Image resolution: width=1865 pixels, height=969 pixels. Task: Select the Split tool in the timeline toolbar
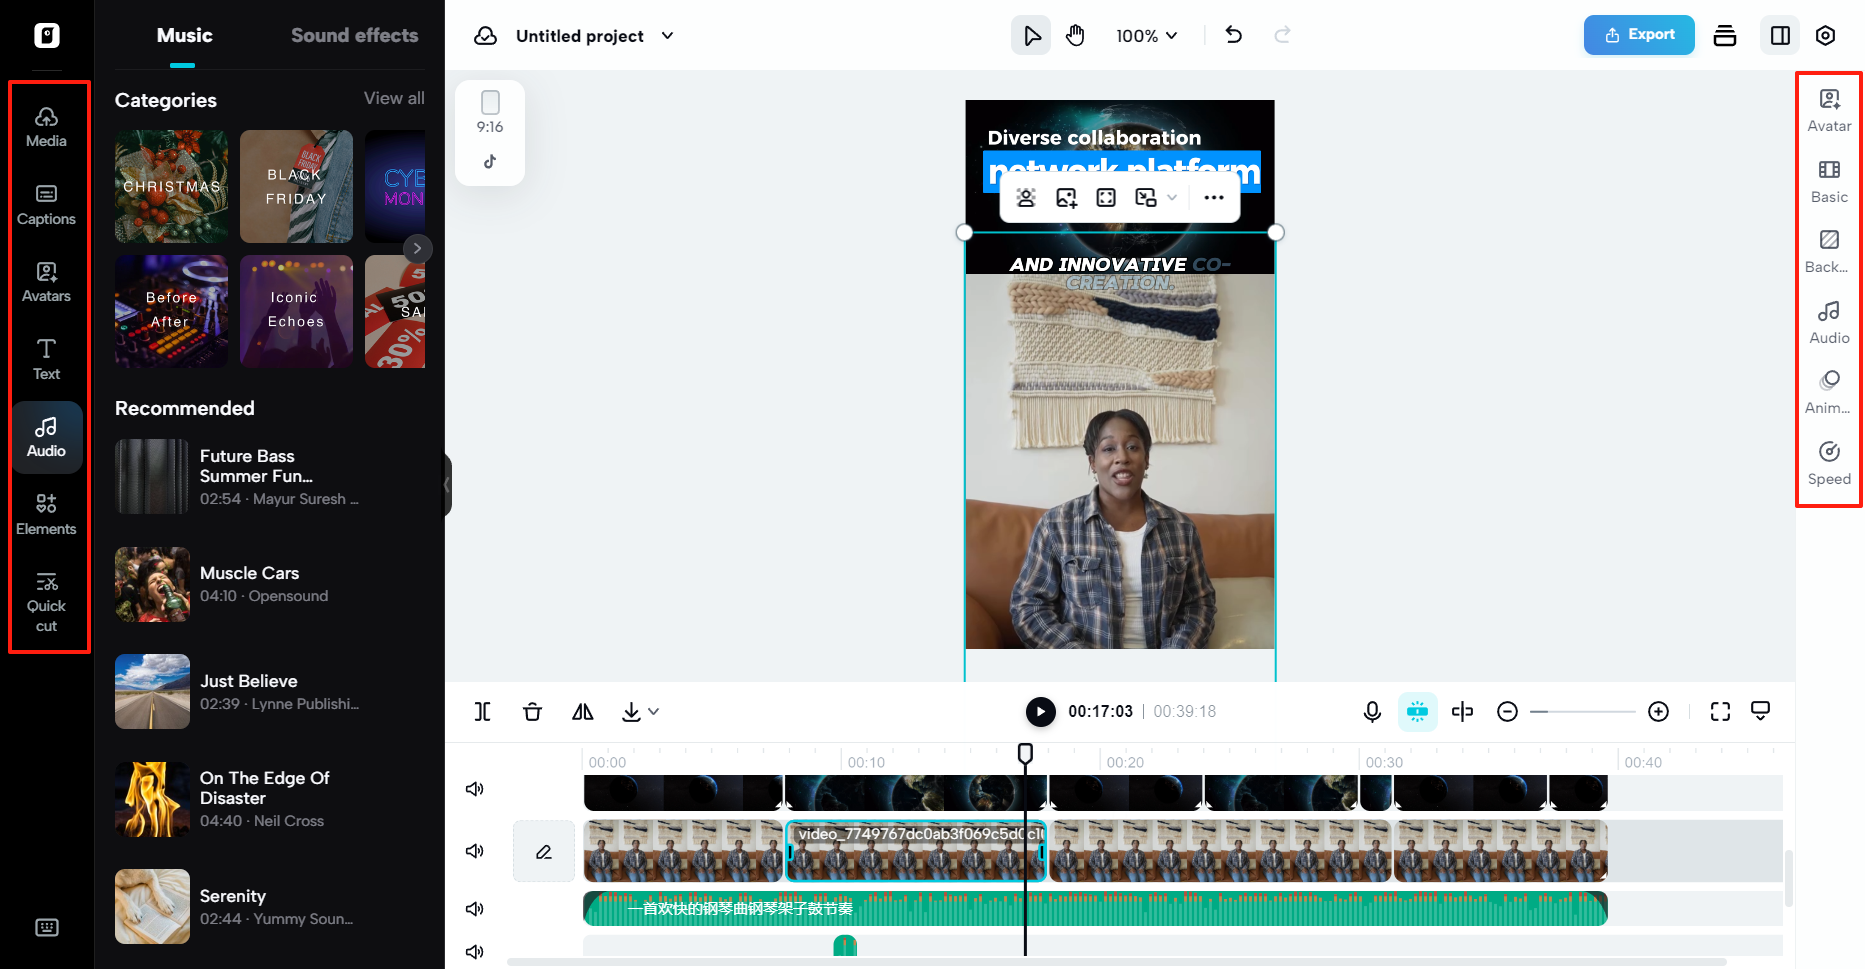tap(483, 711)
